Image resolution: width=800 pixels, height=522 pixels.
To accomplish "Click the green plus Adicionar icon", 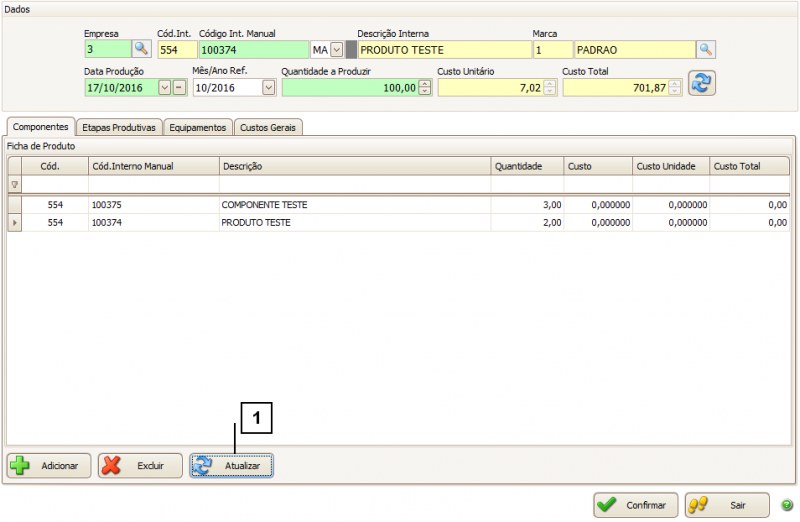I will (x=20, y=466).
